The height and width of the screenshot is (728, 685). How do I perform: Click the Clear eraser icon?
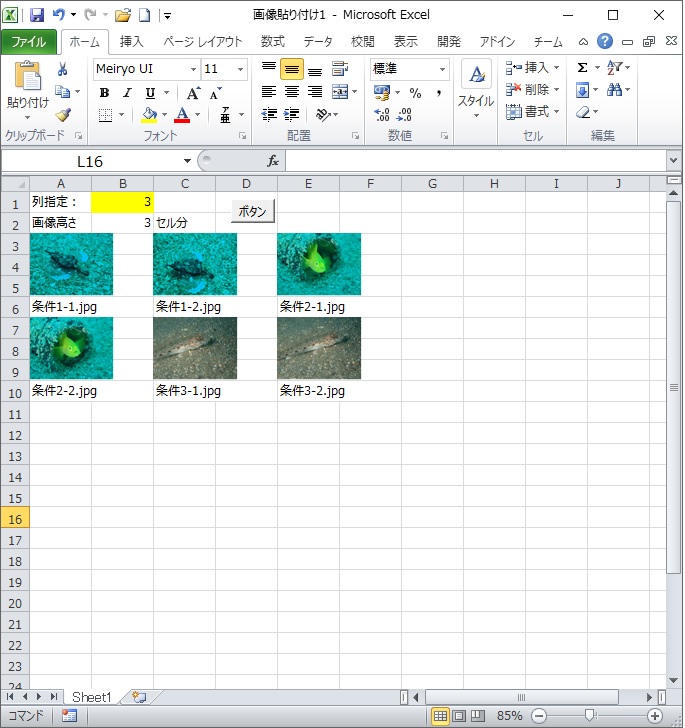[583, 112]
